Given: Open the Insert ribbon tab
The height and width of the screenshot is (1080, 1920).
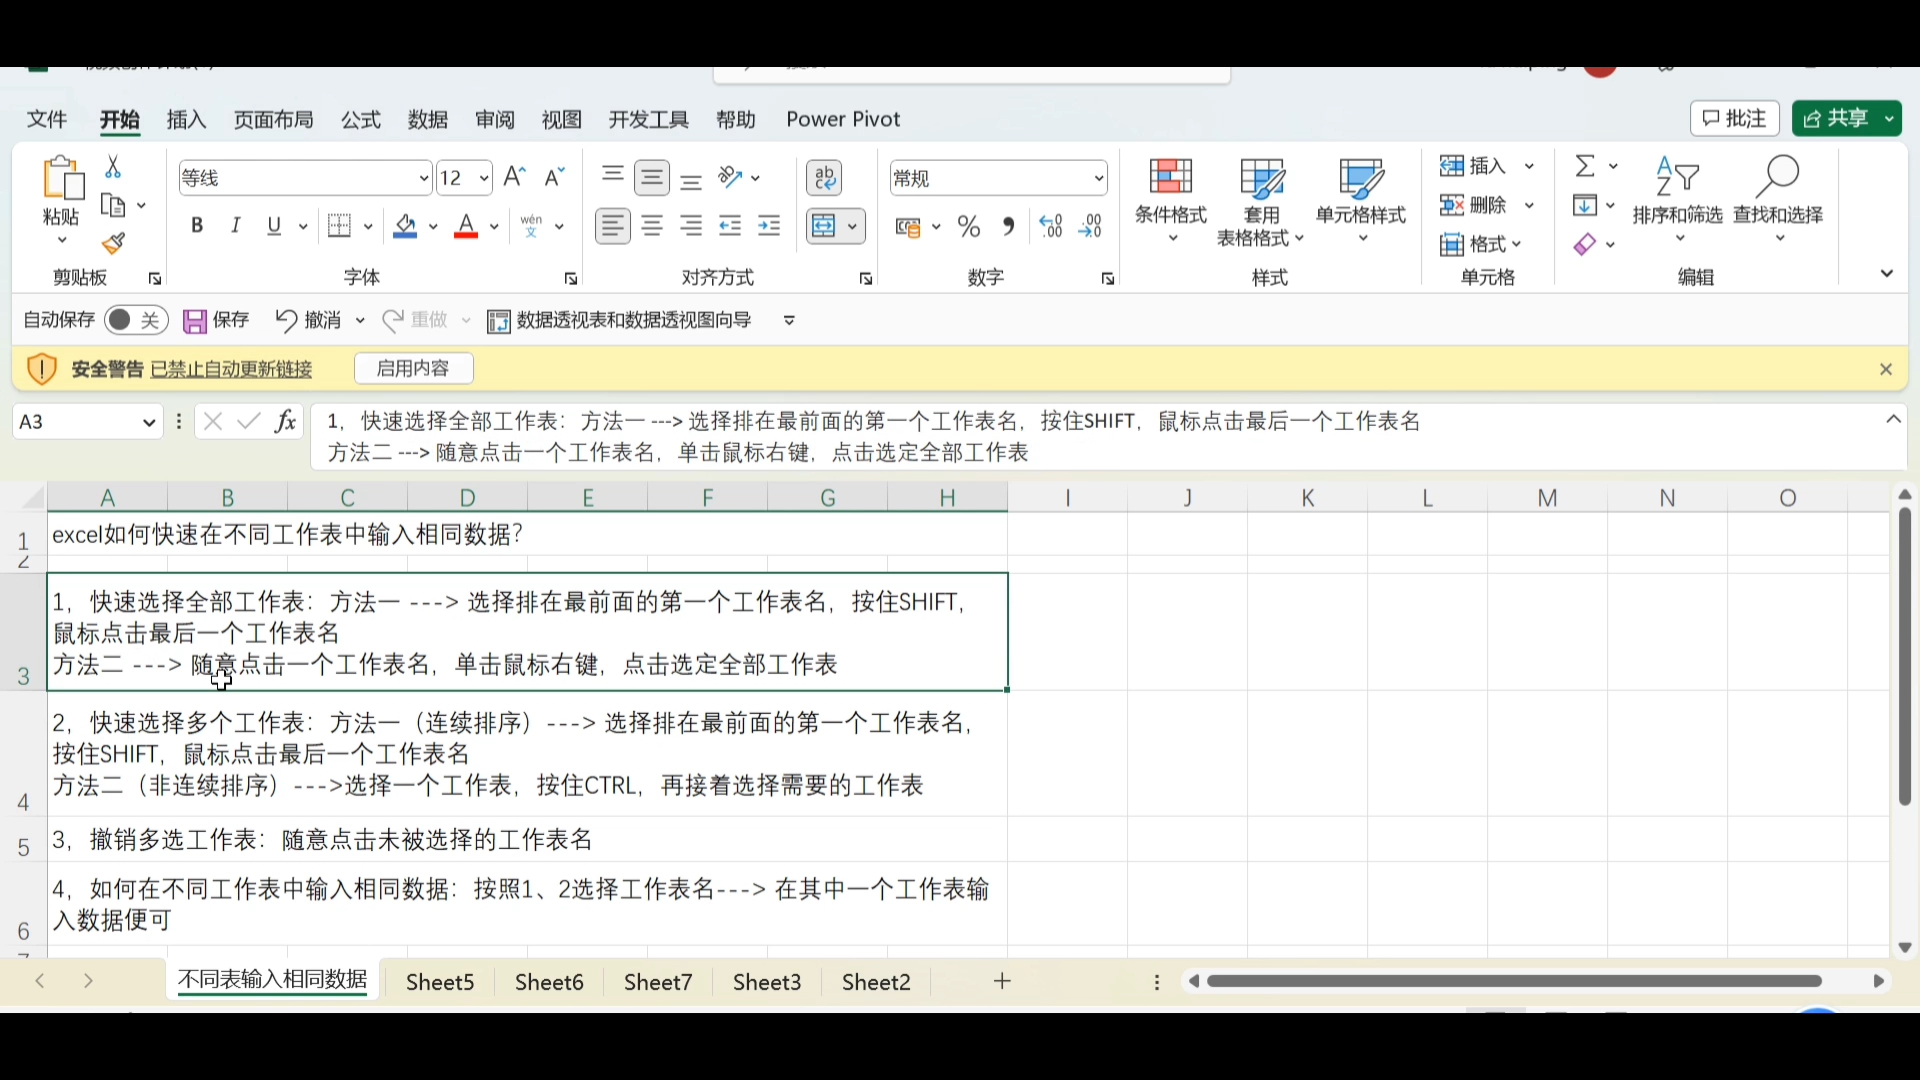Looking at the screenshot, I should [186, 120].
